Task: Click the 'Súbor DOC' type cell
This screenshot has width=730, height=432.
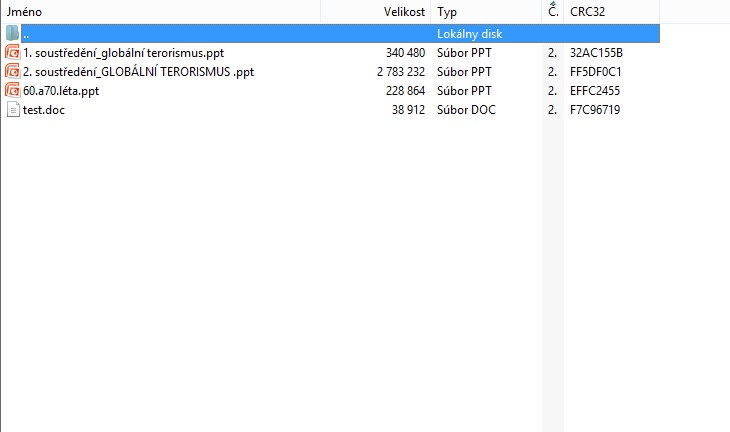Action: tap(466, 110)
